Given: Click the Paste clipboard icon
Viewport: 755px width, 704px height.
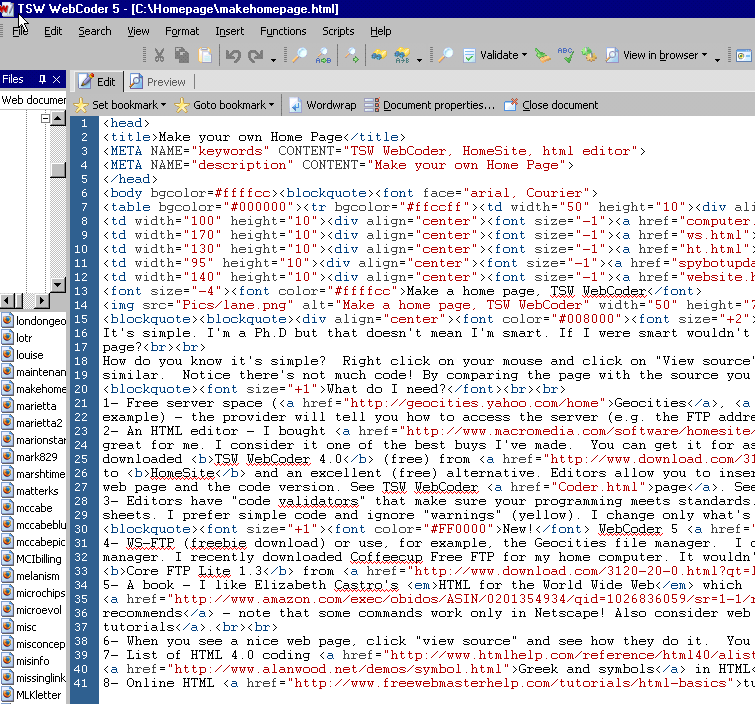Looking at the screenshot, I should (x=205, y=55).
